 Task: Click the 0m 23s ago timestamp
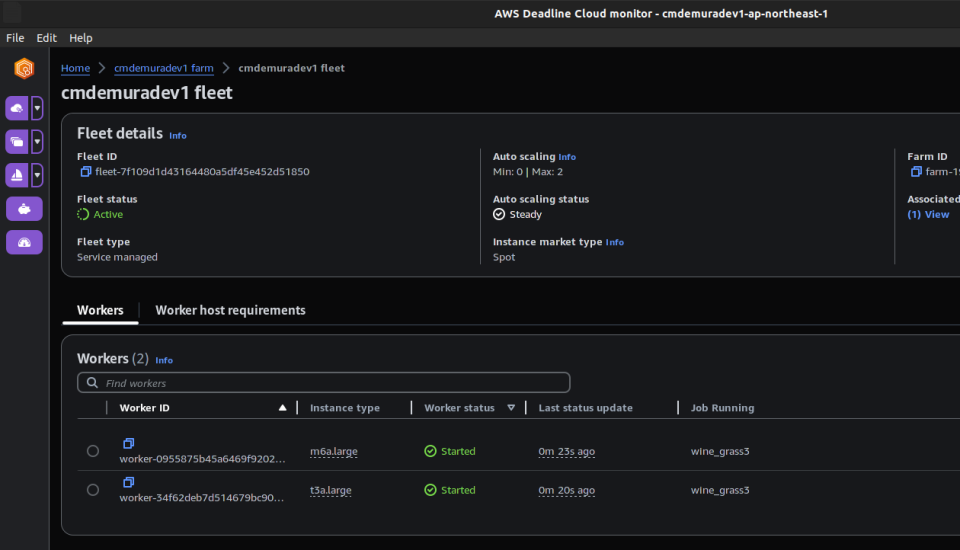pyautogui.click(x=566, y=451)
